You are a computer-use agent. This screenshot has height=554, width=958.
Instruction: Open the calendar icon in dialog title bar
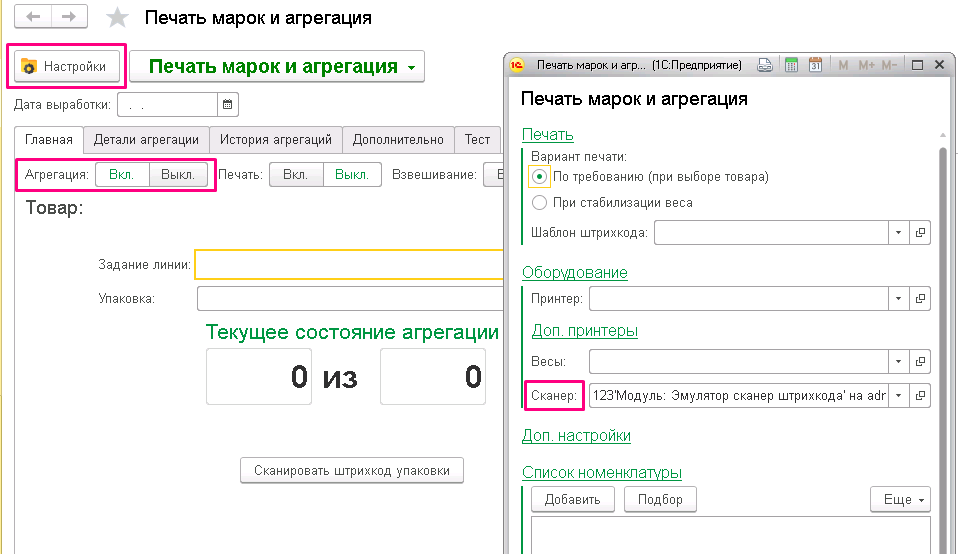tap(815, 66)
